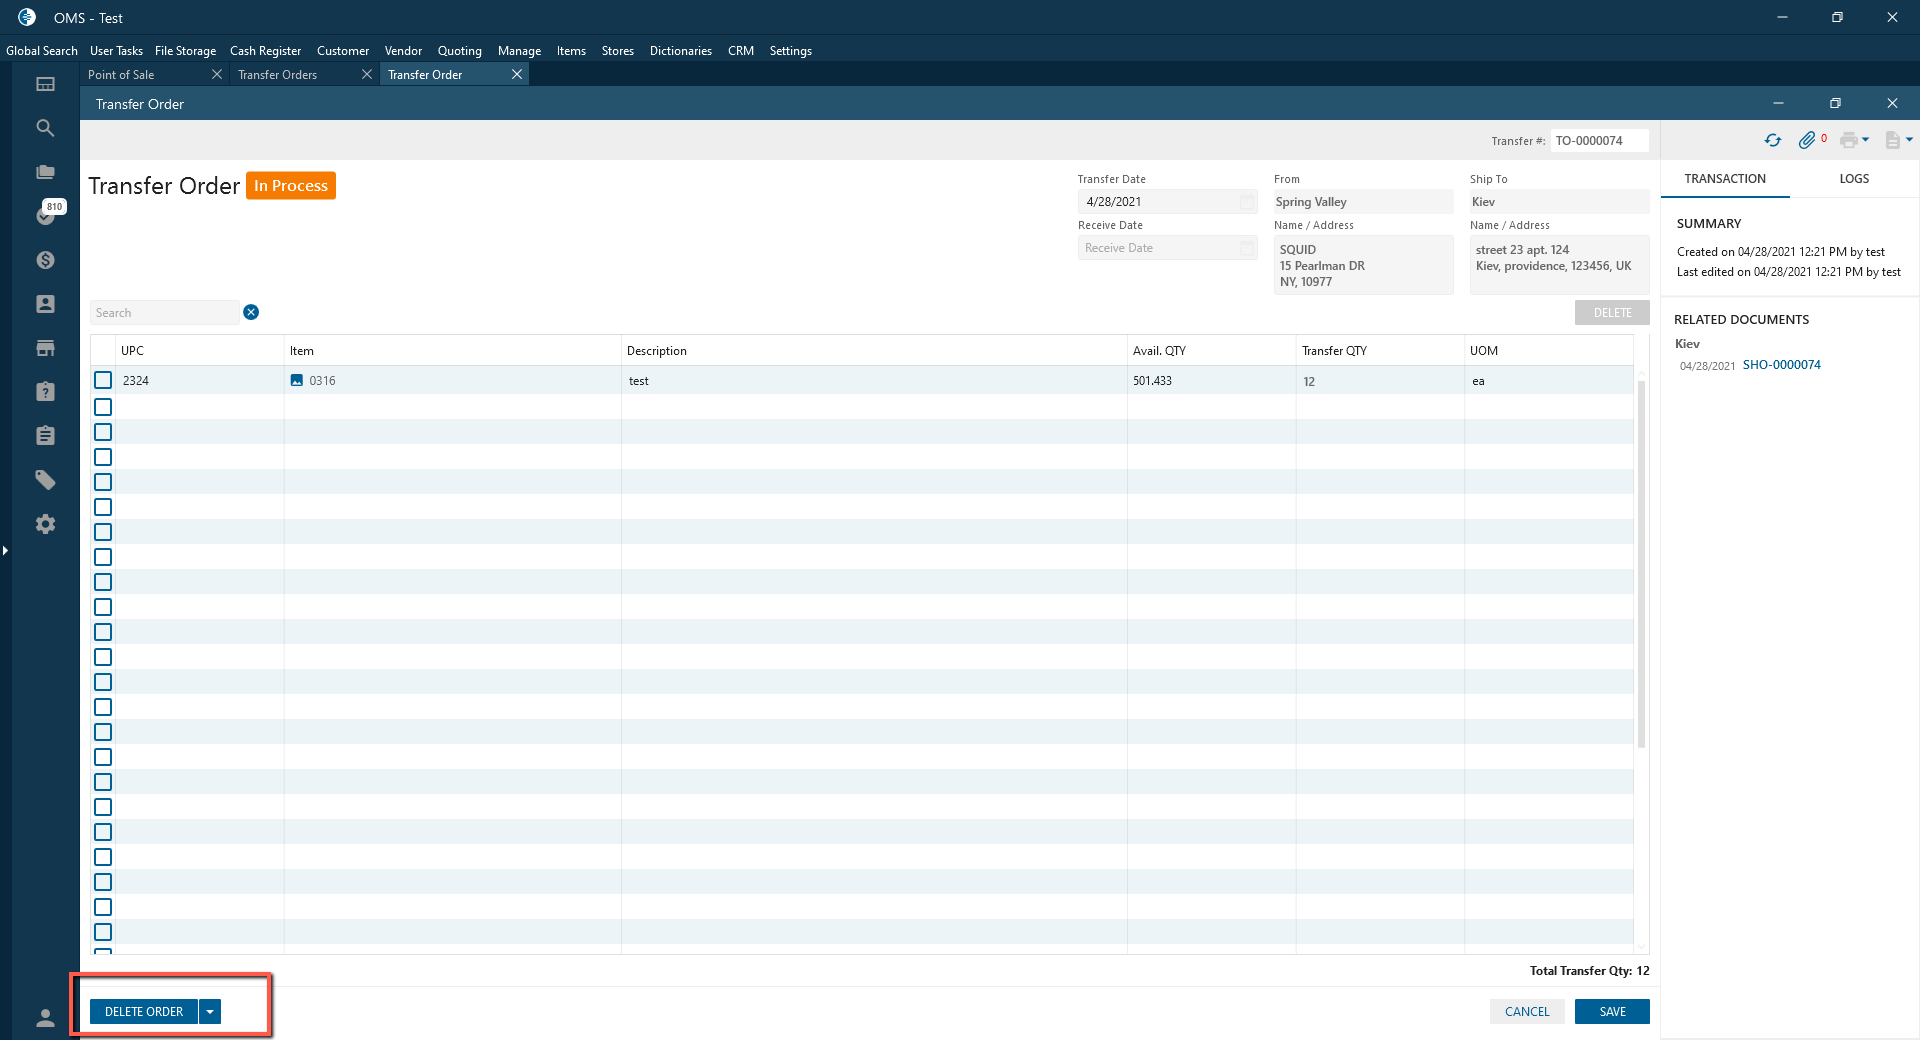This screenshot has width=1920, height=1040.
Task: Expand the print options dropdown arrow
Action: tap(1866, 140)
